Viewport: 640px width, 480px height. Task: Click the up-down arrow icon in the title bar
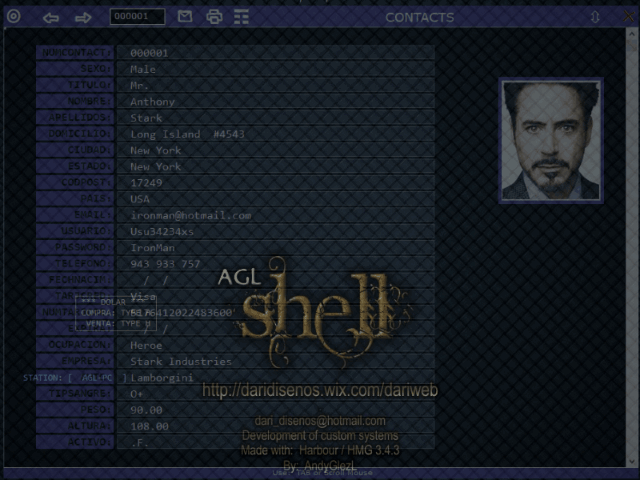click(x=595, y=17)
